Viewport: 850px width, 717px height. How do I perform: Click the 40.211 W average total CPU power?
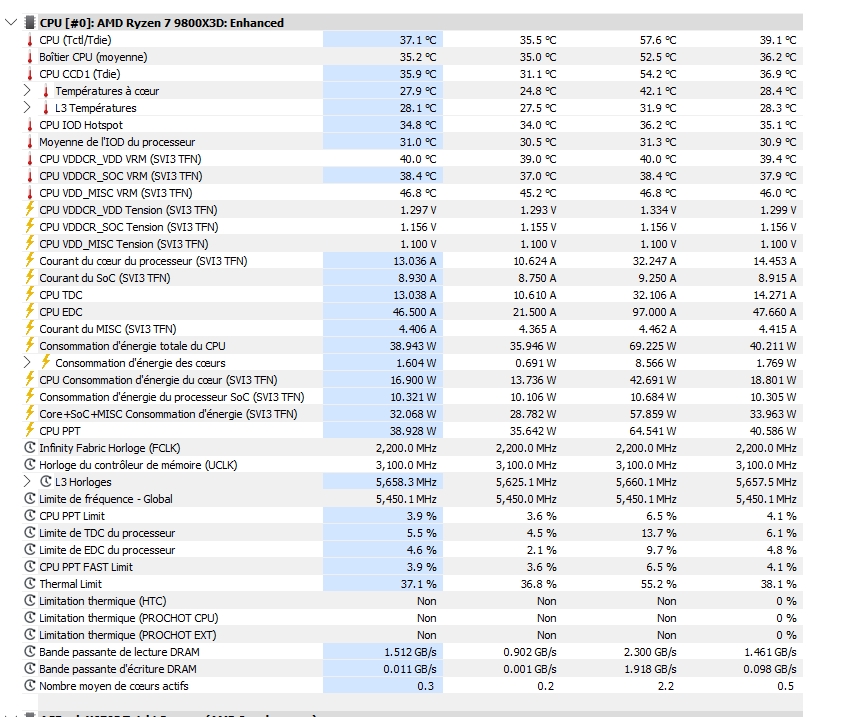point(773,346)
